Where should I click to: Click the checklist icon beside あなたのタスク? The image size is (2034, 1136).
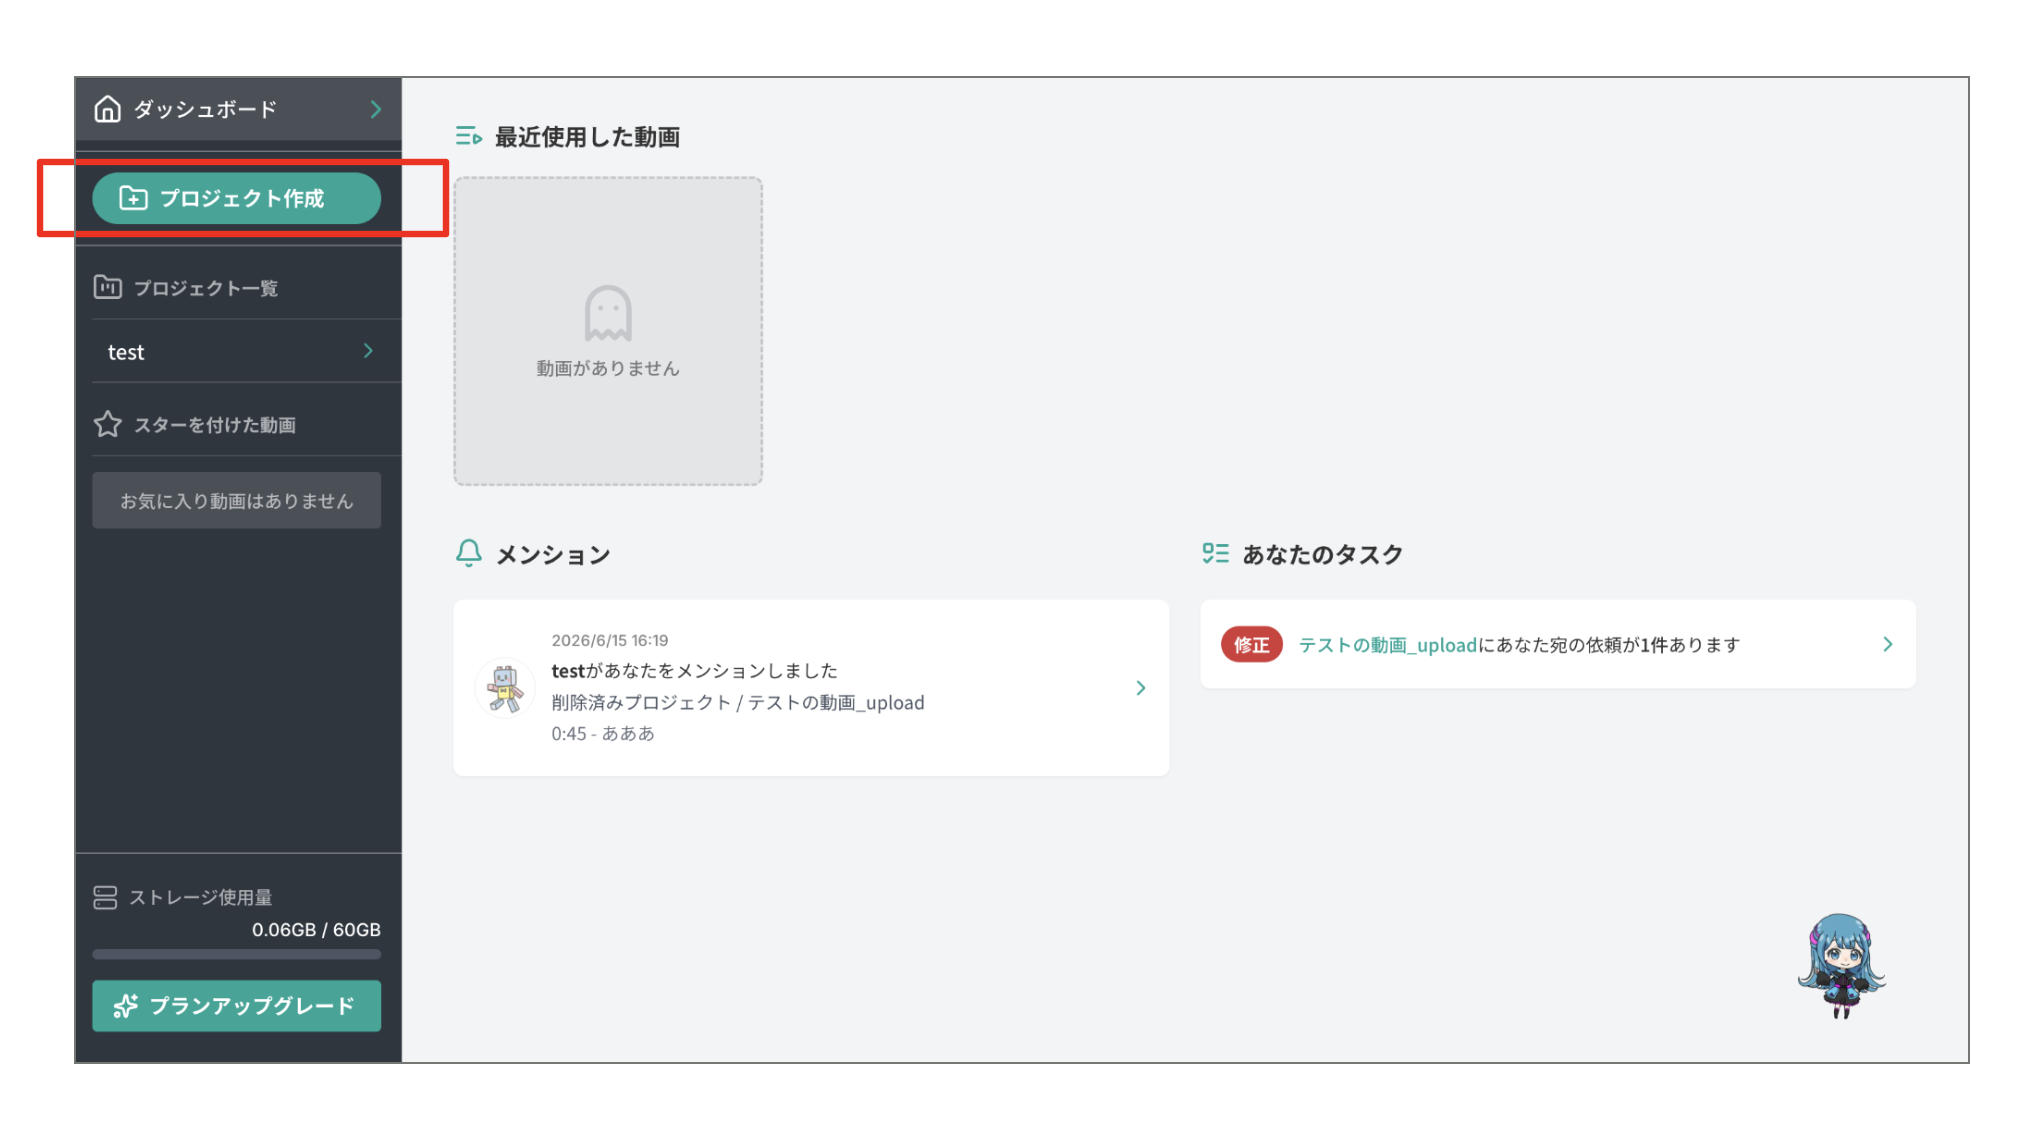coord(1215,553)
